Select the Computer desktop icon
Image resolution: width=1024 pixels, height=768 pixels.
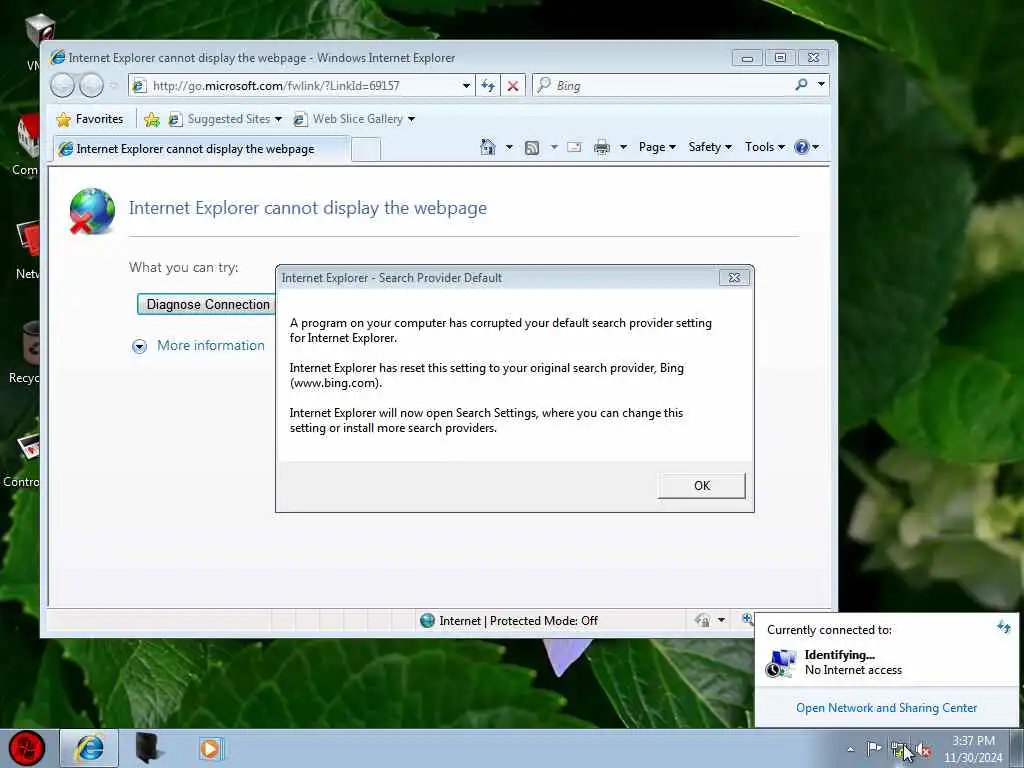(26, 145)
